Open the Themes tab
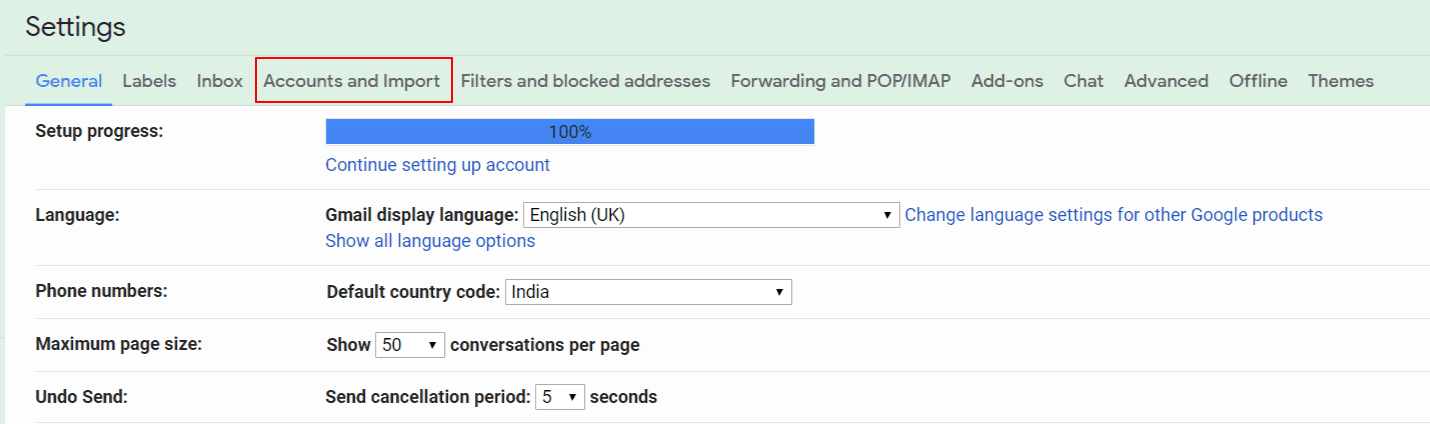 click(1340, 81)
